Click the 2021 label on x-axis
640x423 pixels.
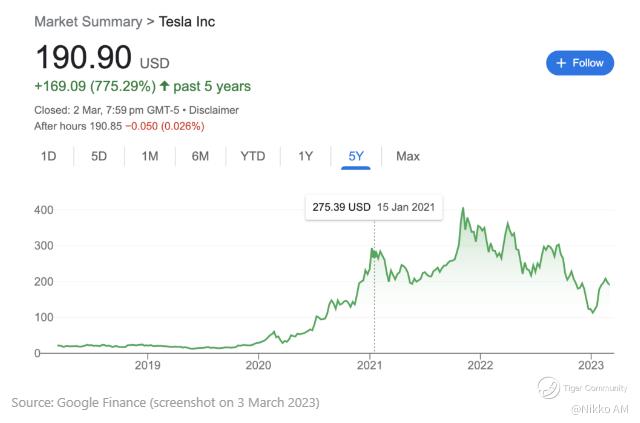[x=370, y=365]
